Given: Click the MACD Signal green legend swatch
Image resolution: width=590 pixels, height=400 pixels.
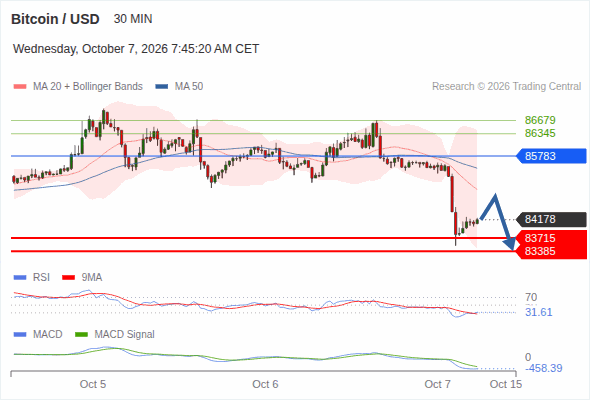Looking at the screenshot, I should pyautogui.click(x=81, y=335).
